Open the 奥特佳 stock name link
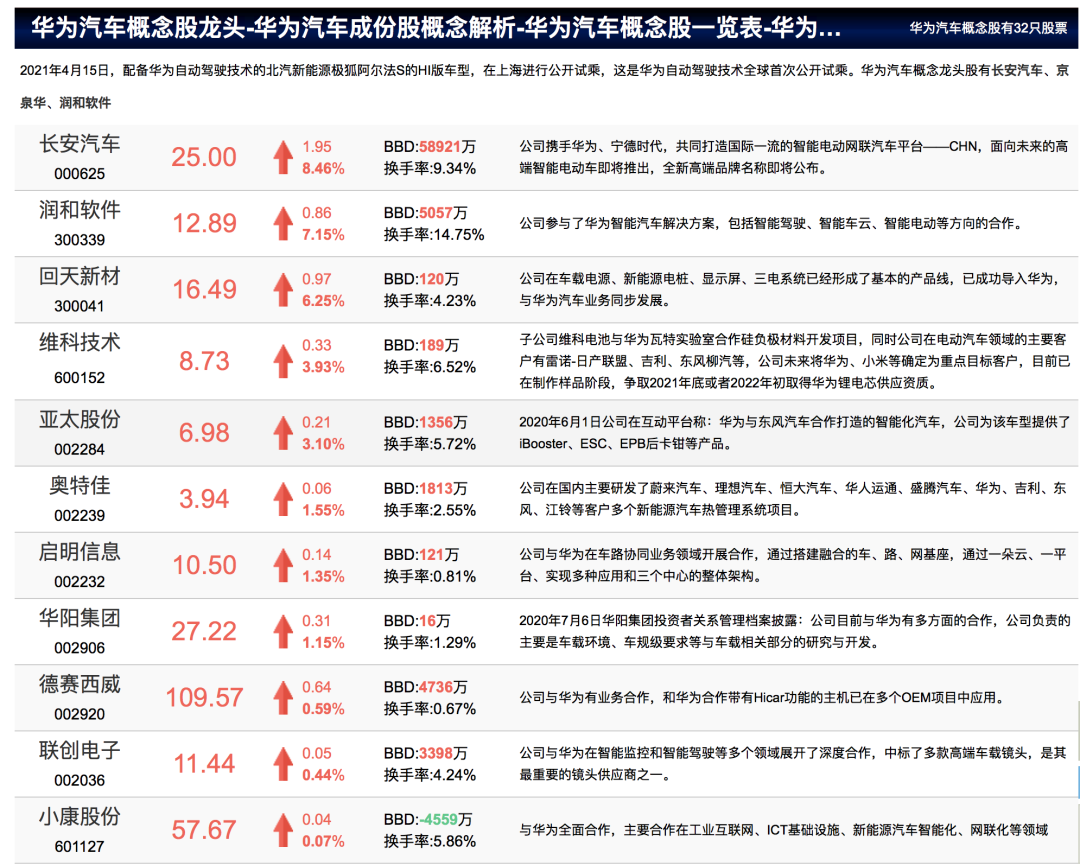This screenshot has width=1080, height=866. coord(79,486)
